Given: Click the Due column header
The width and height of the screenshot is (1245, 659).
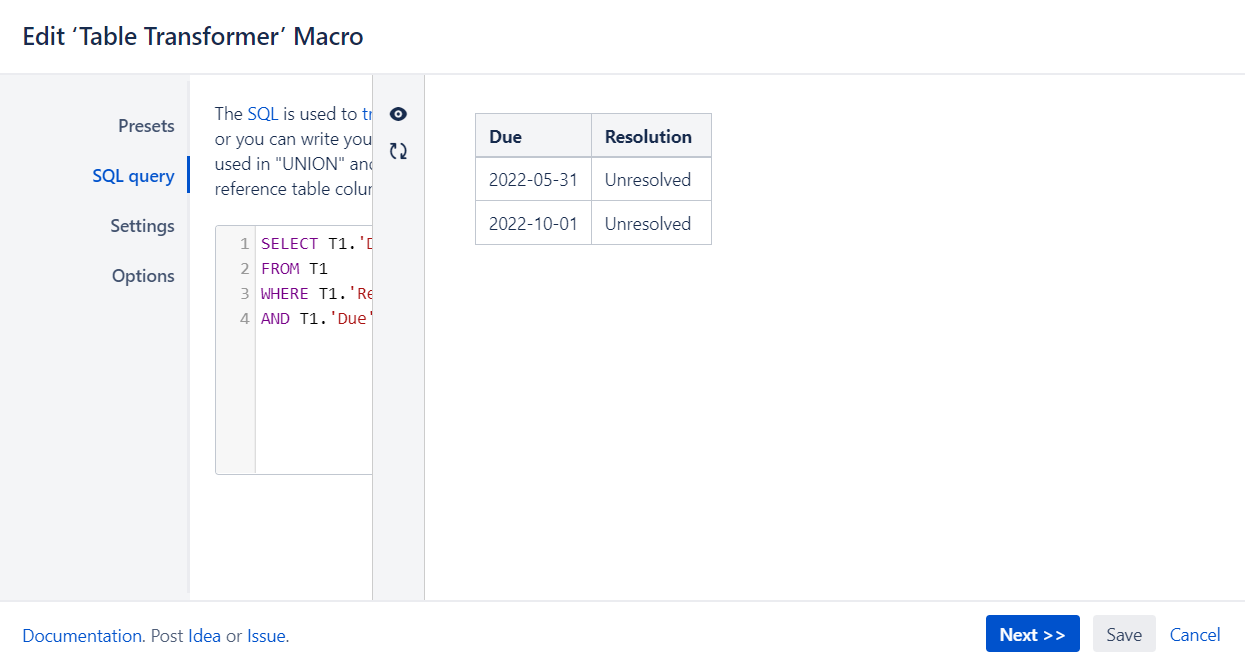Looking at the screenshot, I should 503,135.
